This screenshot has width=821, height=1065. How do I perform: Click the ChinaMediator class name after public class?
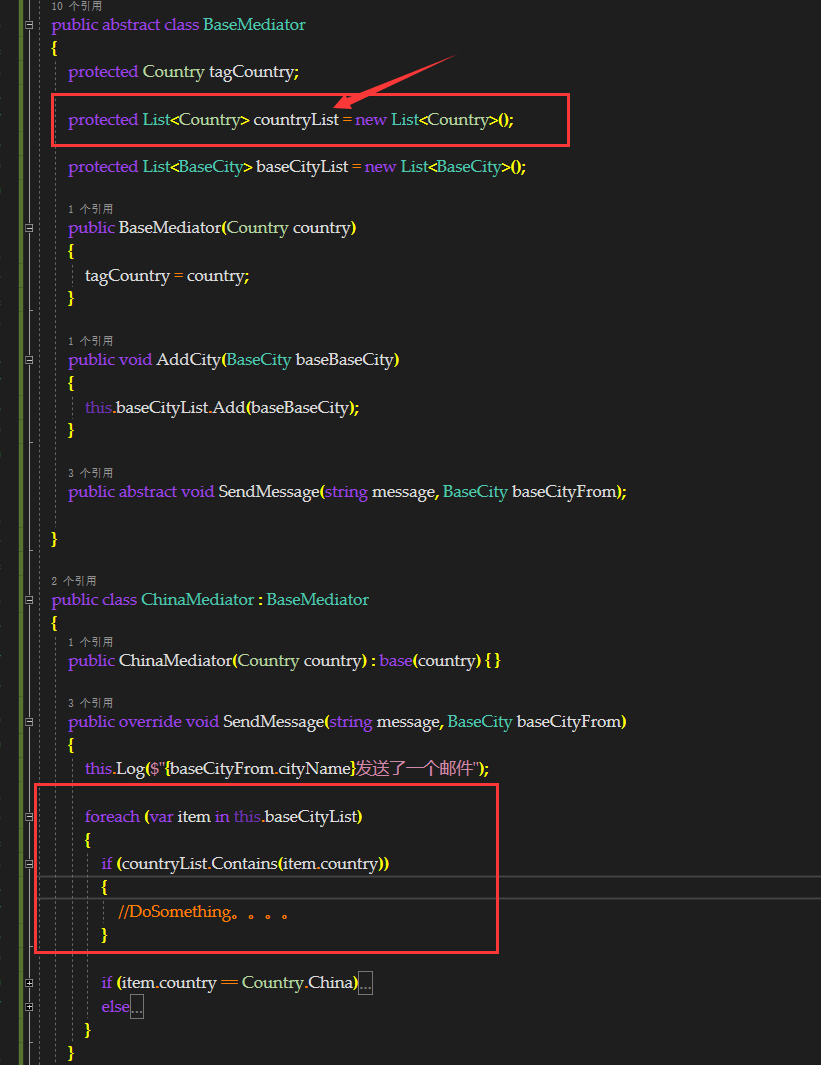[198, 600]
